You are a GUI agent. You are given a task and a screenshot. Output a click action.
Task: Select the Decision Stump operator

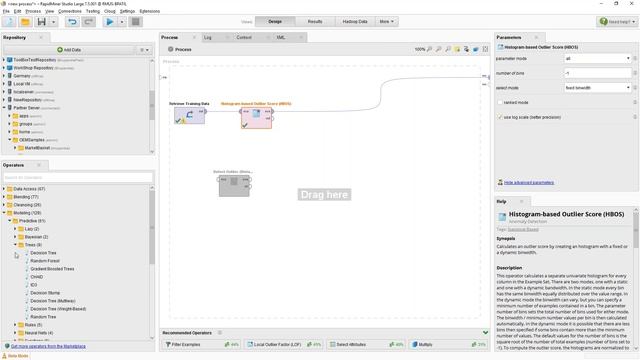click(x=45, y=293)
